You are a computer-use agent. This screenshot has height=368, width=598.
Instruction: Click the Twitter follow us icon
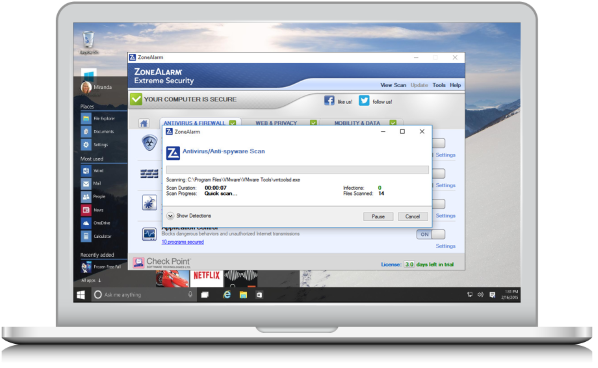pos(364,100)
